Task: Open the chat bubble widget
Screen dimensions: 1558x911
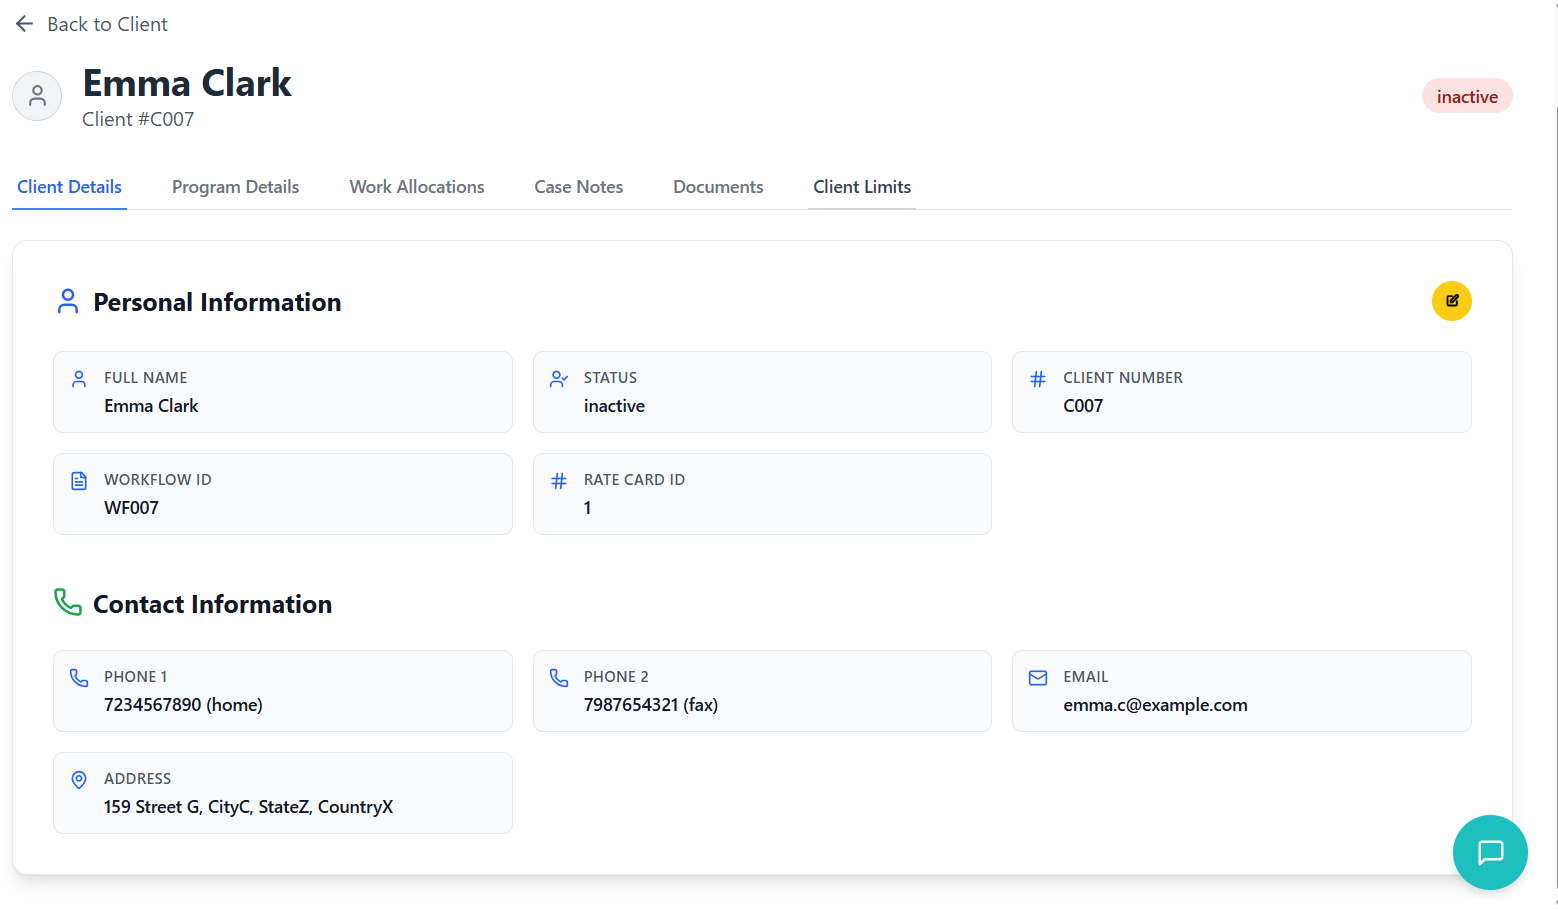Action: point(1489,852)
